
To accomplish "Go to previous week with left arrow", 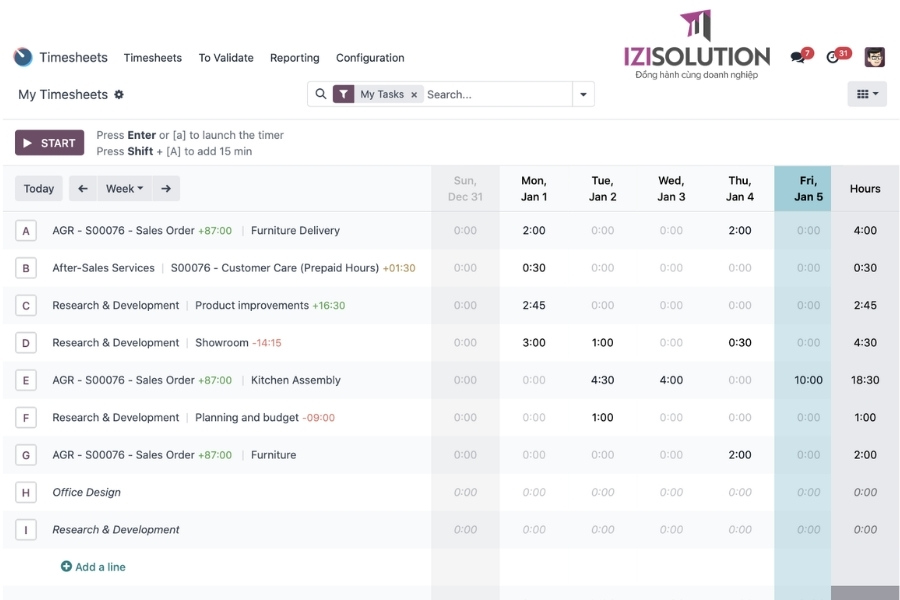I will coord(83,188).
